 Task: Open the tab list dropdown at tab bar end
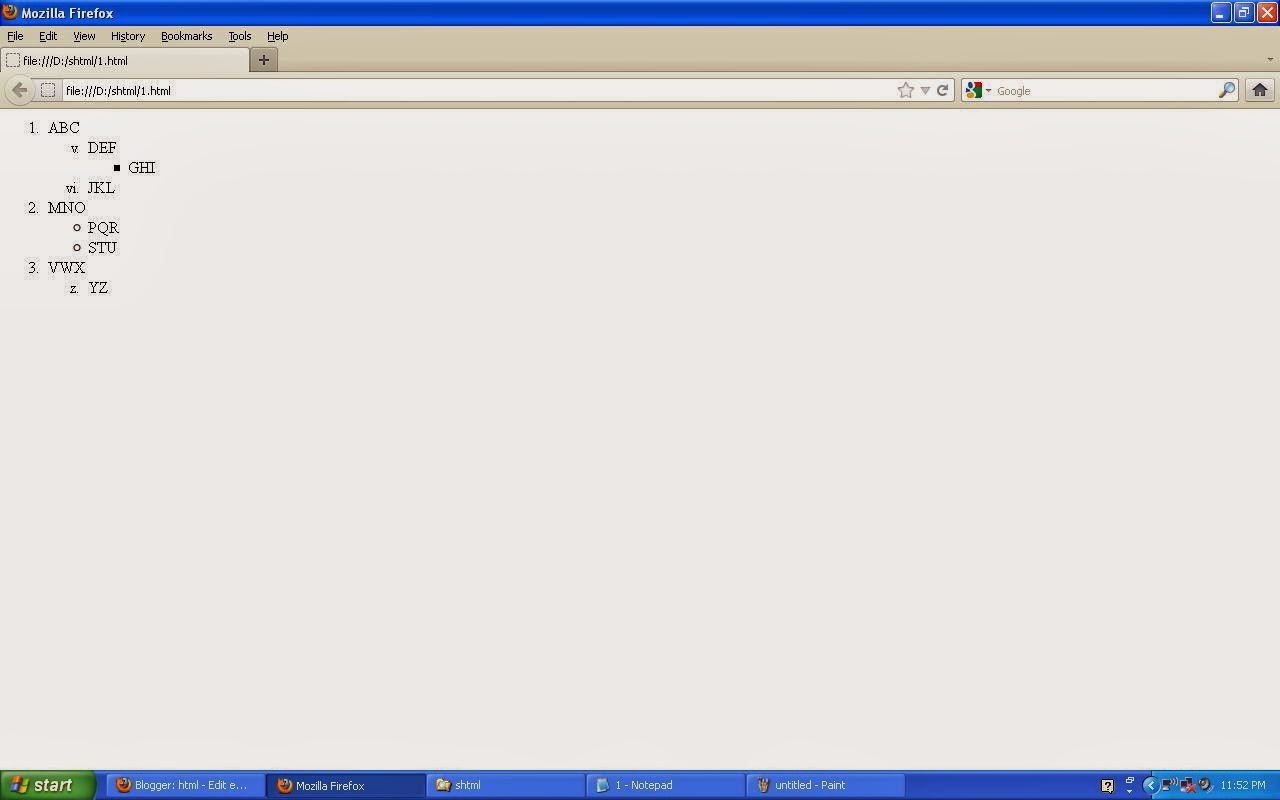coord(1270,60)
